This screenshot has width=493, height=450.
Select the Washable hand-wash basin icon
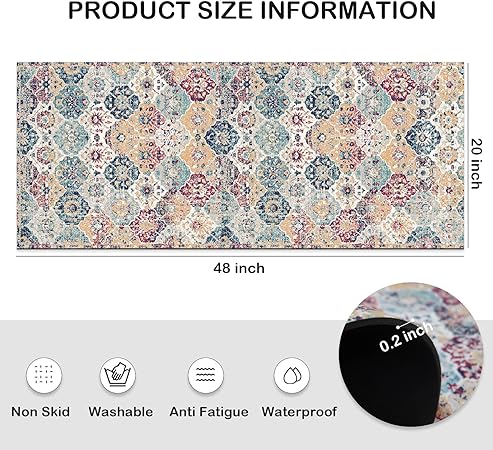(x=117, y=375)
